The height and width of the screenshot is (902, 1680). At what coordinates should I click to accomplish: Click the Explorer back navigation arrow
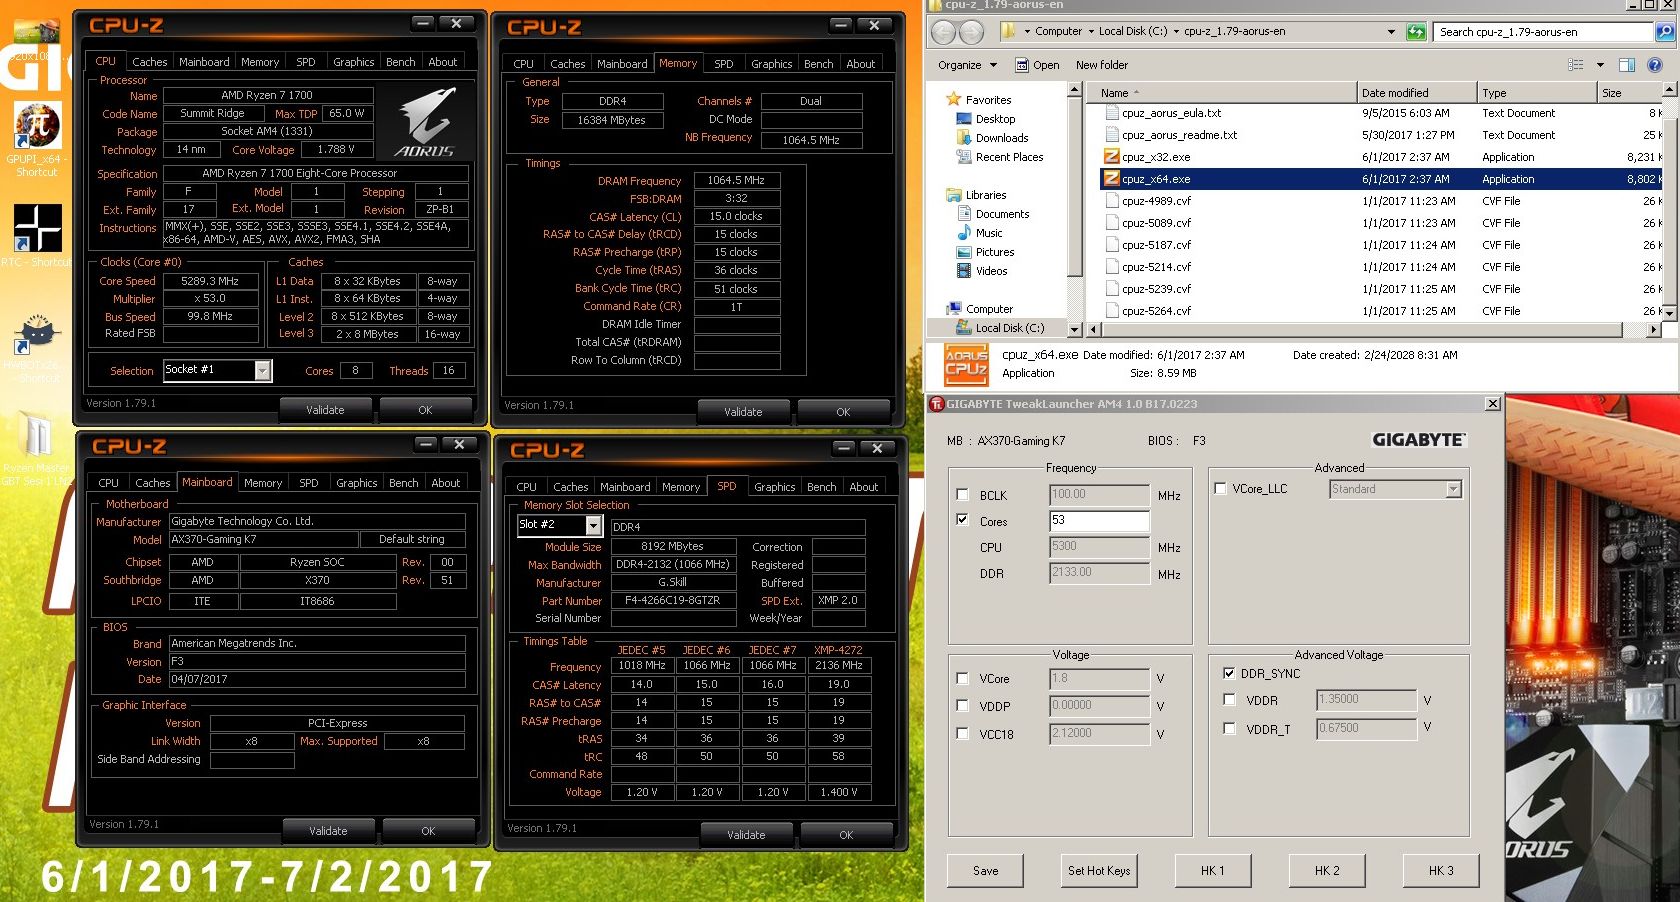pyautogui.click(x=943, y=32)
